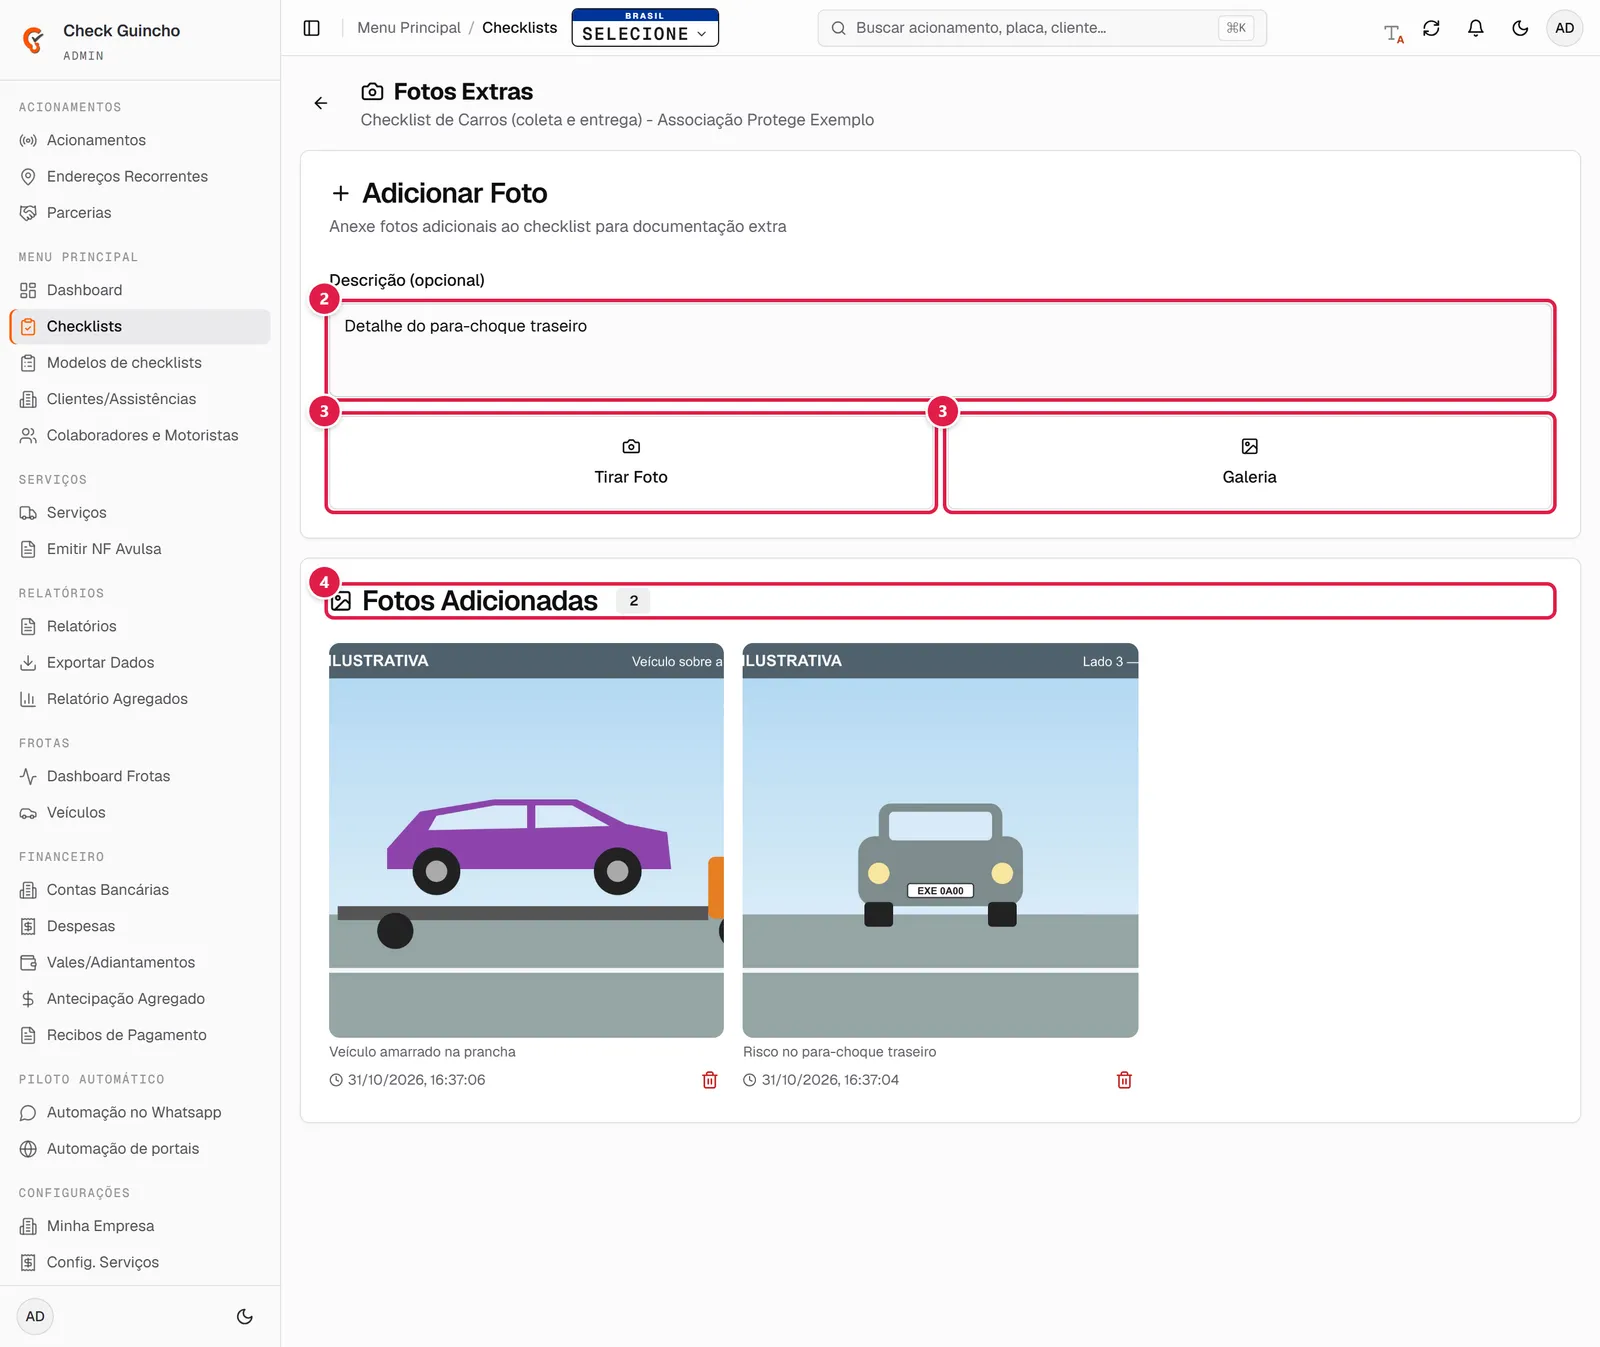Open the purple car on flatbed thumbnail
Image resolution: width=1600 pixels, height=1347 pixels.
click(x=526, y=840)
